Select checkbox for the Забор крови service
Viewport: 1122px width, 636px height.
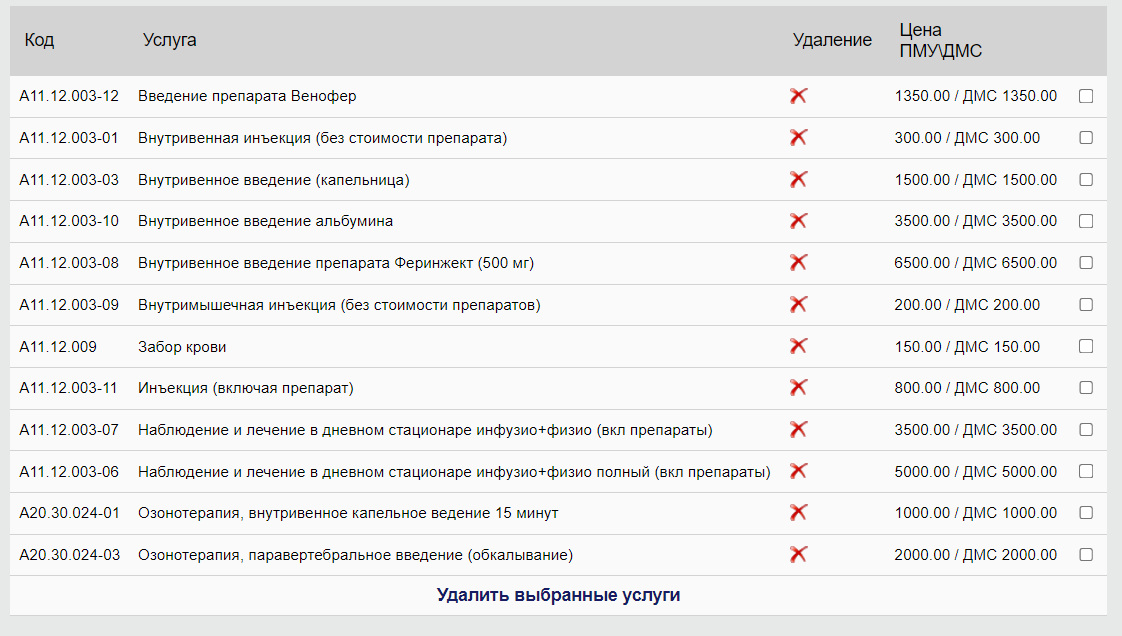pyautogui.click(x=1086, y=346)
